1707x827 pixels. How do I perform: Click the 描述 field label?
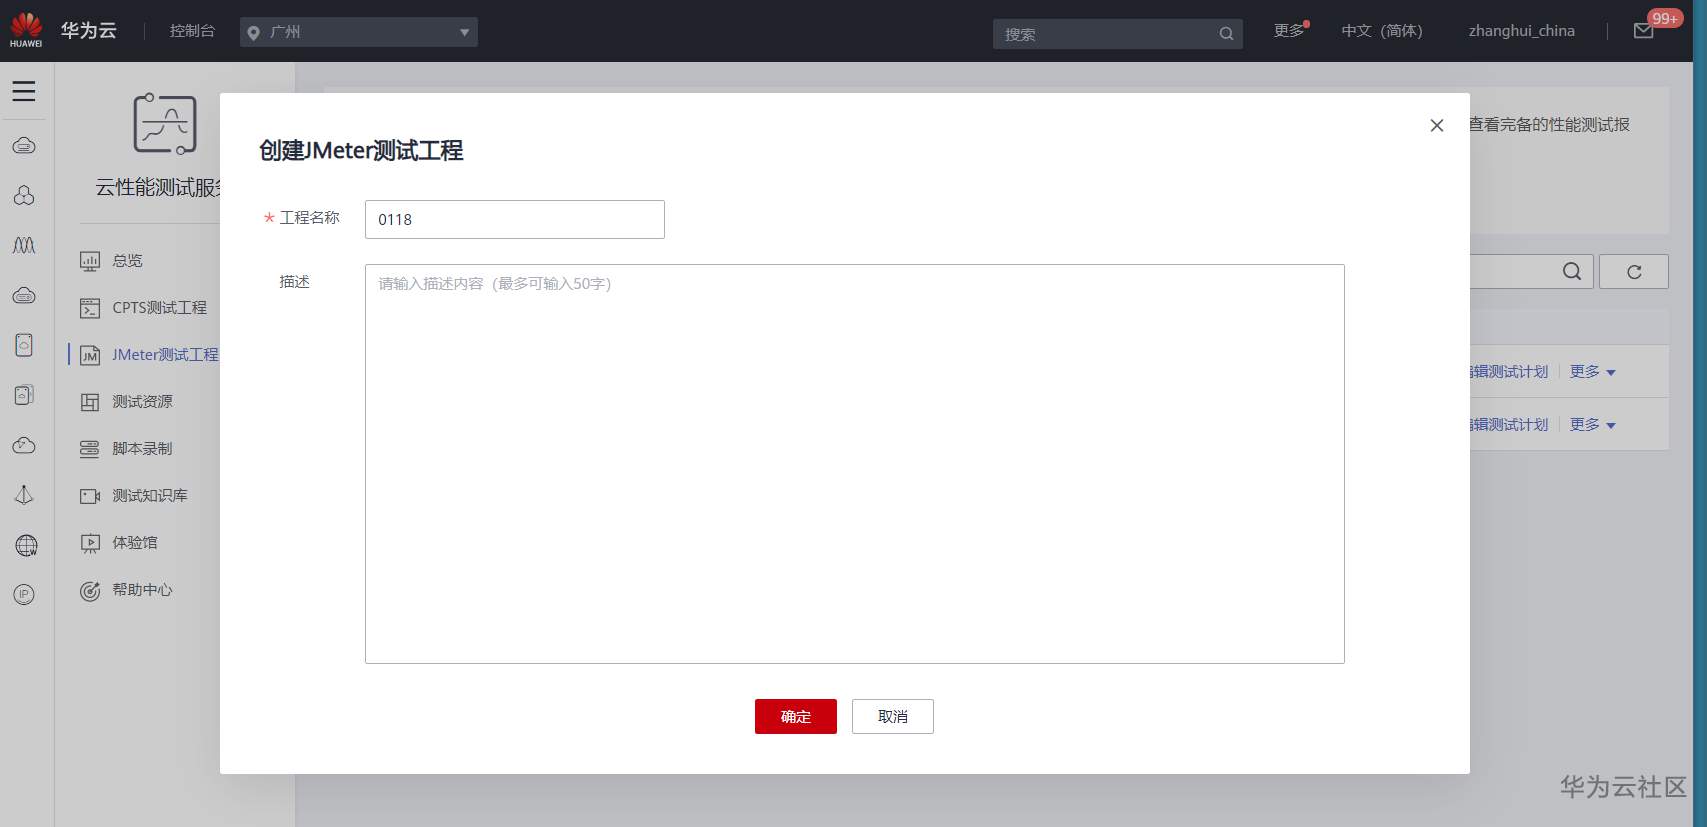tap(295, 282)
